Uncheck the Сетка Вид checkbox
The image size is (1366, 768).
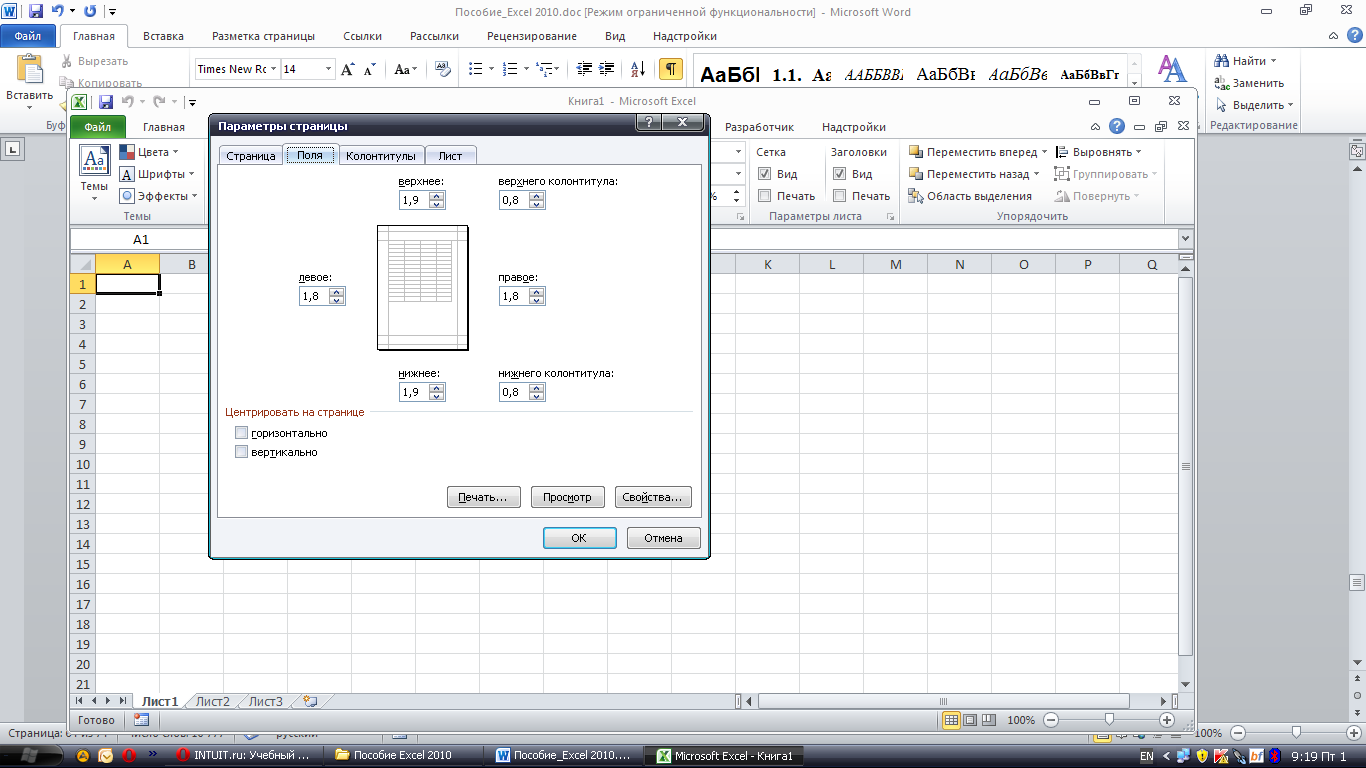pyautogui.click(x=764, y=174)
